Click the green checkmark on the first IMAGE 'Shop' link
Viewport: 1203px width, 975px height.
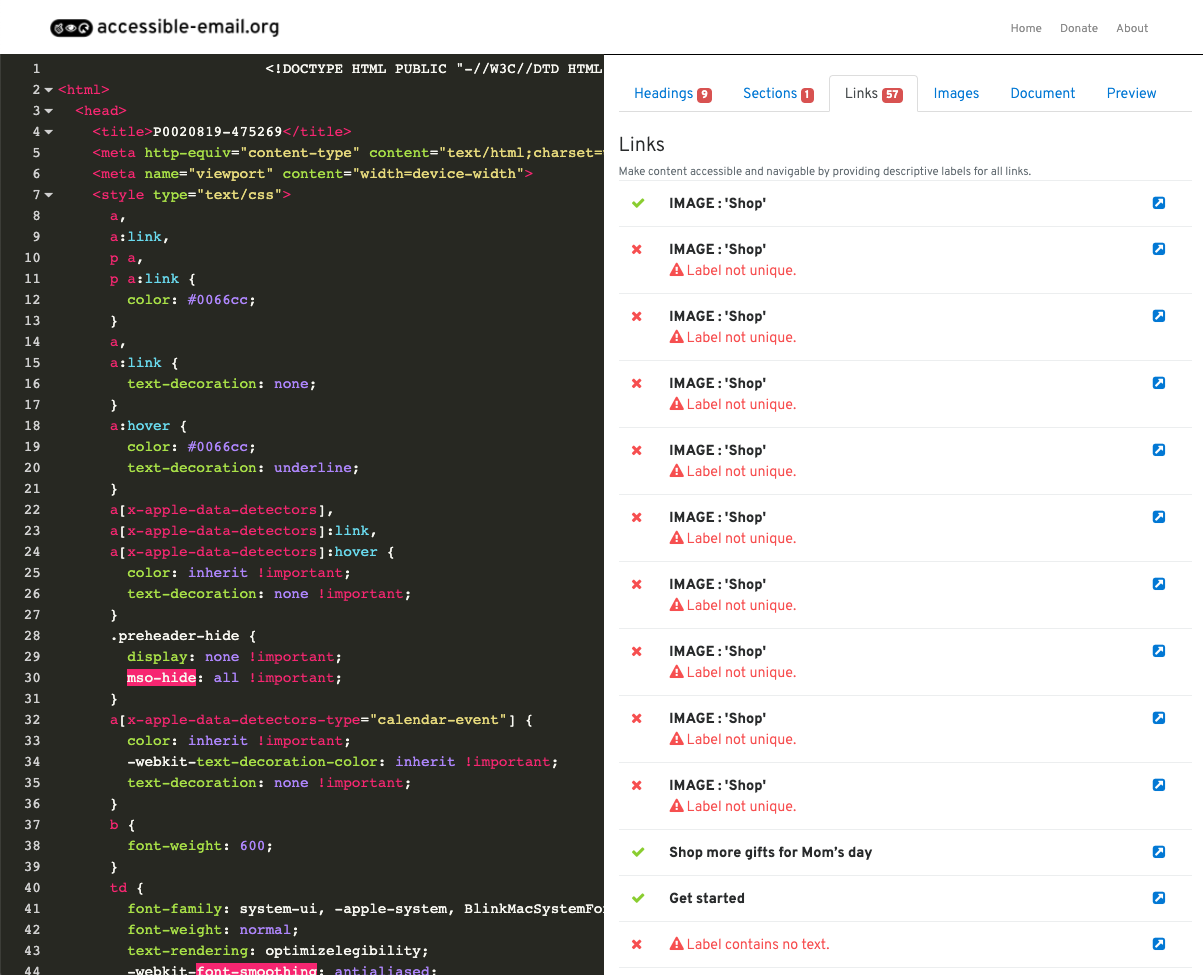(638, 203)
